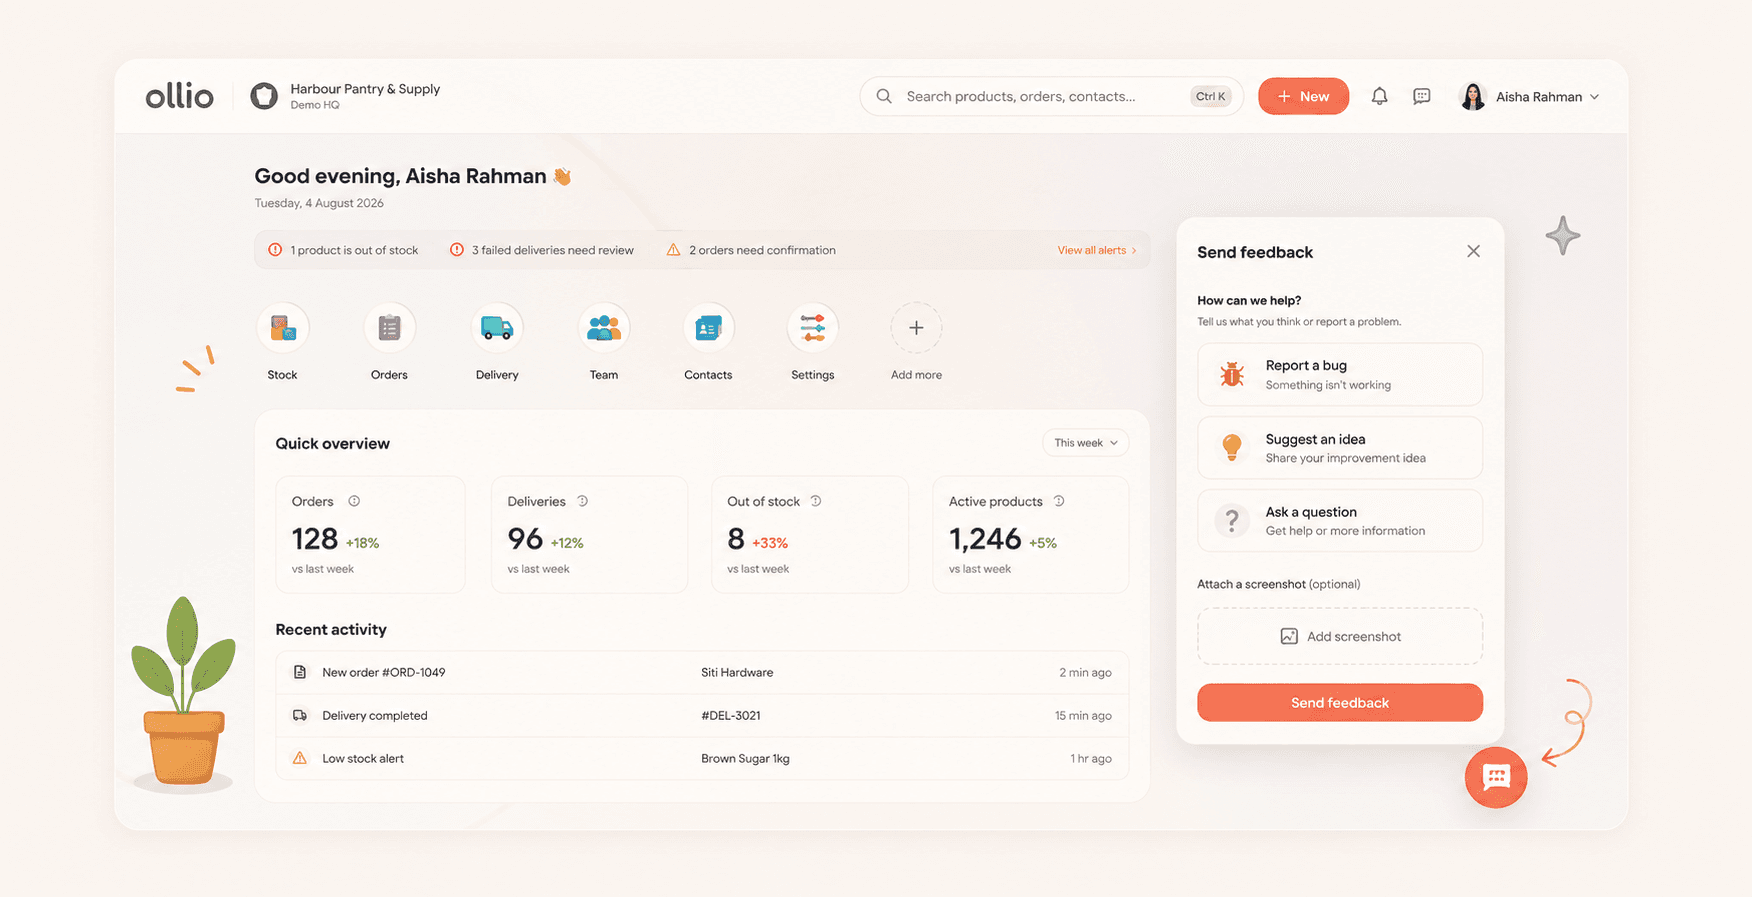1752x897 pixels.
Task: Click Brown Sugar 1kg product name
Action: tap(745, 758)
